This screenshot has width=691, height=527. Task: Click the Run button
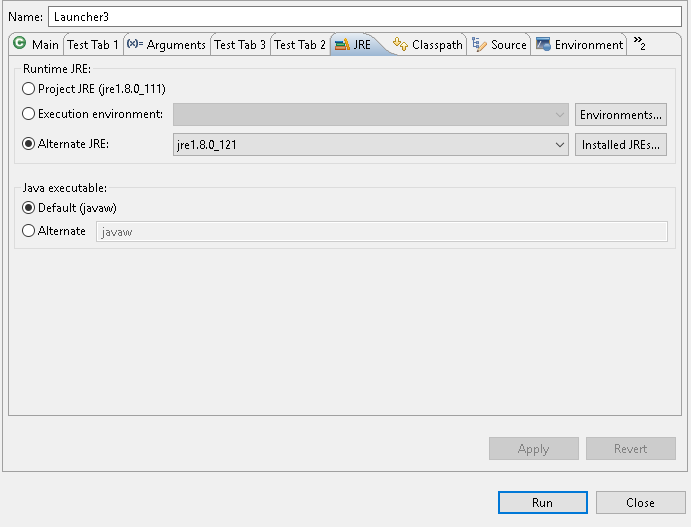542,502
